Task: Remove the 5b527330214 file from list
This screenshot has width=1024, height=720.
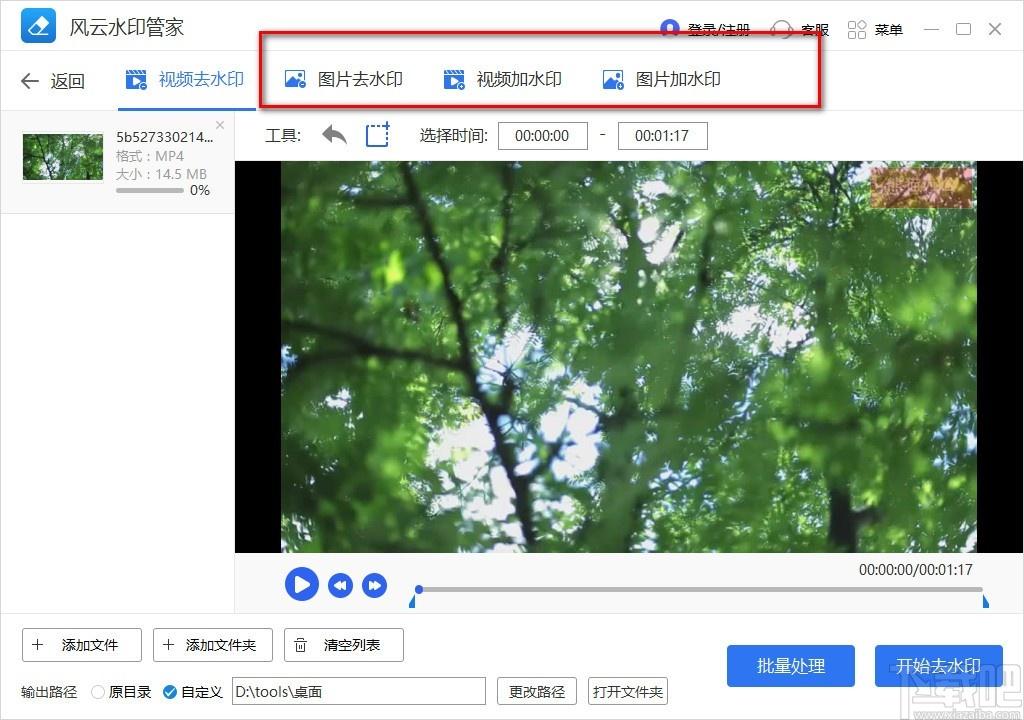Action: tap(220, 125)
